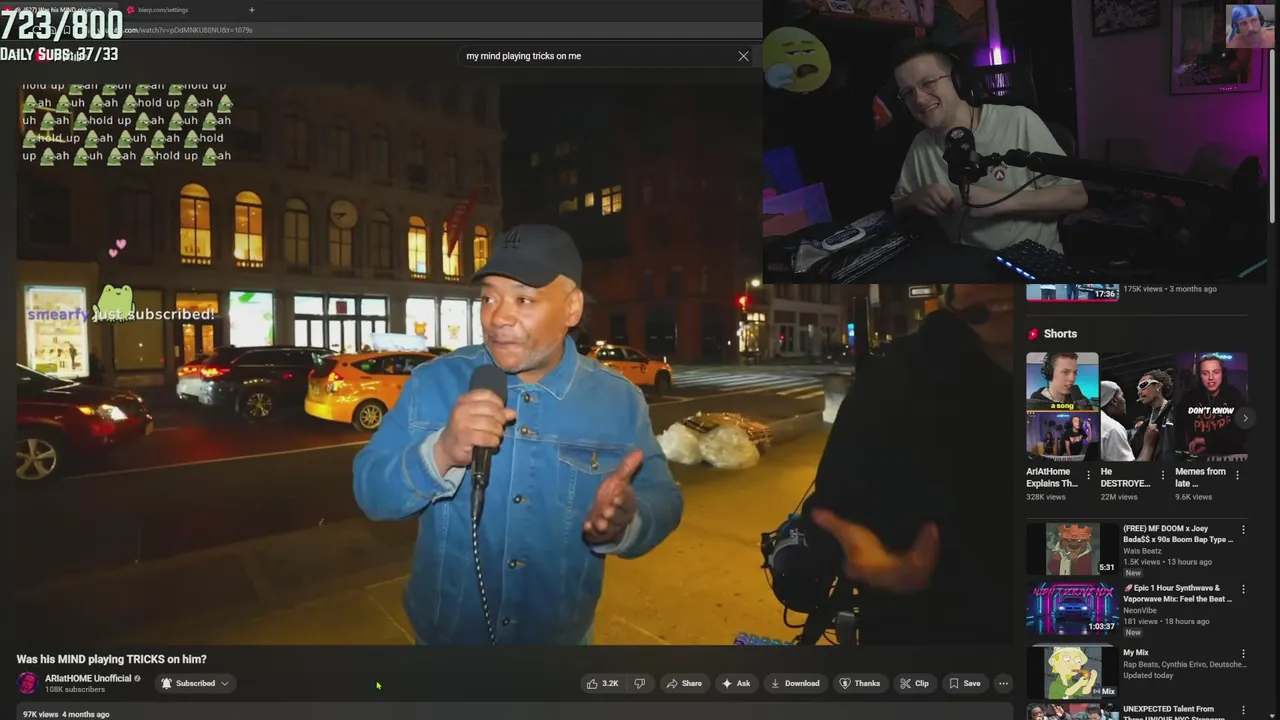Viewport: 1280px width, 720px height.
Task: Click 'Rap Beats, Cynthia Erivo, Deutsche...' mix description
Action: point(1185,664)
